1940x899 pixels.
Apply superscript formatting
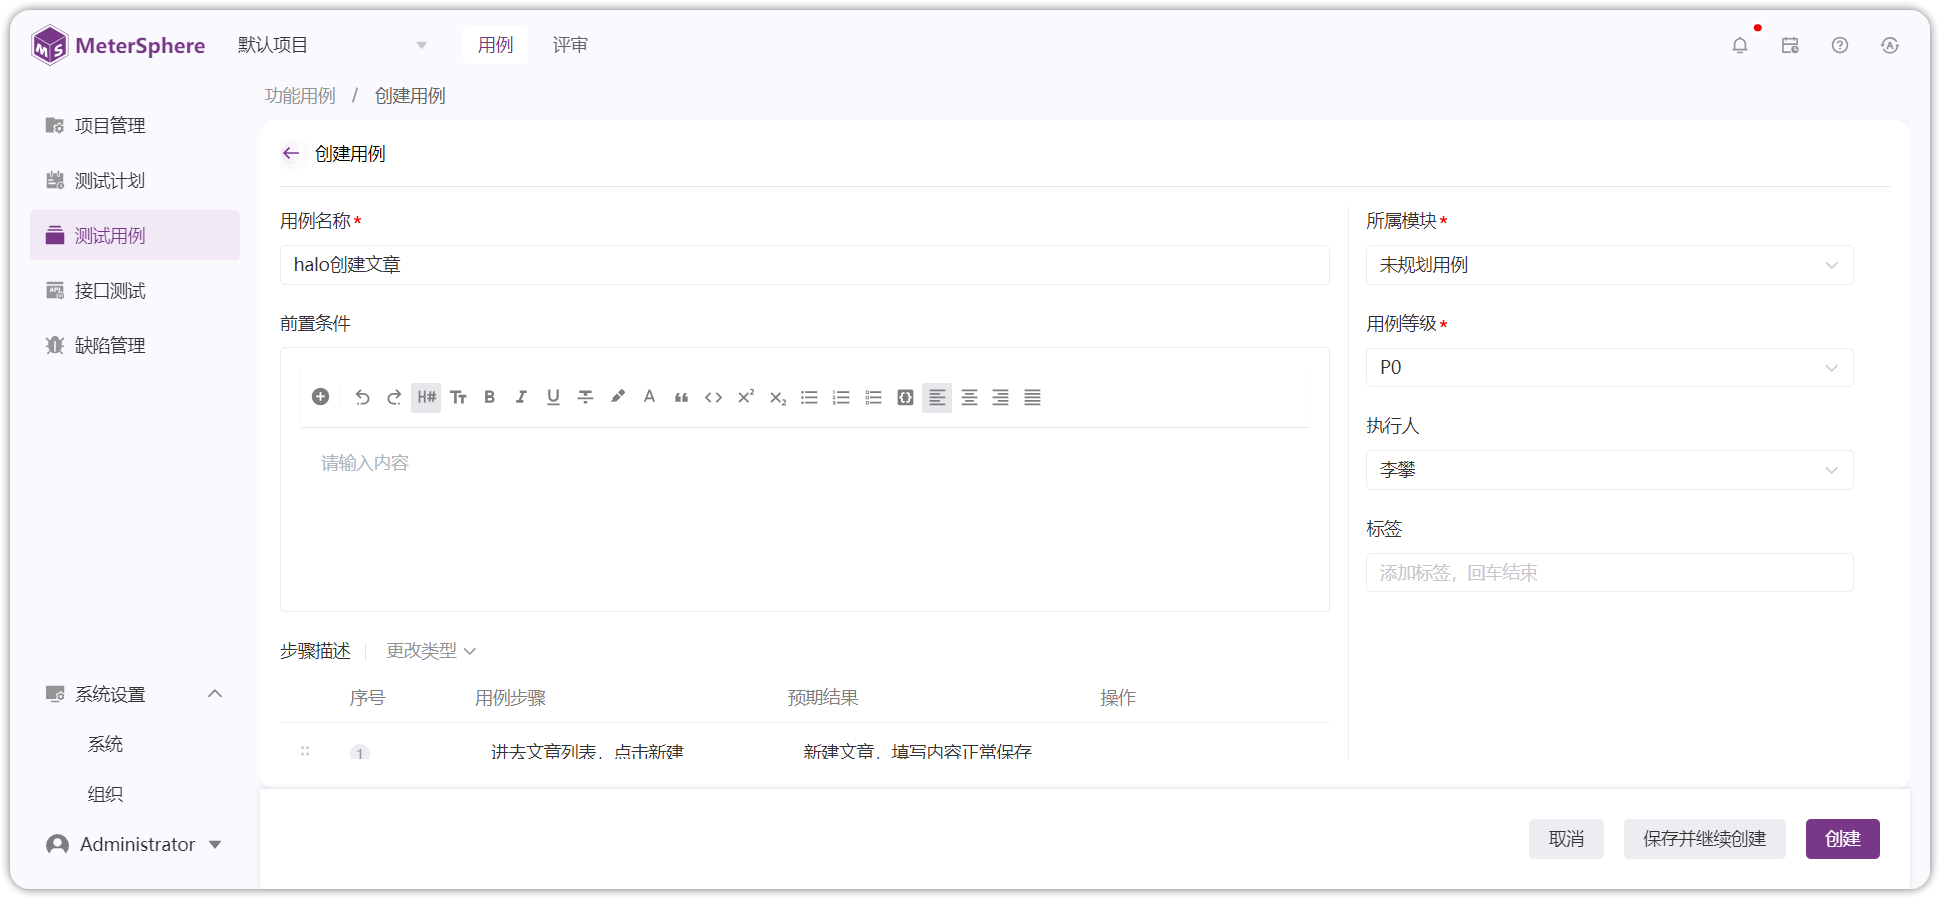745,397
